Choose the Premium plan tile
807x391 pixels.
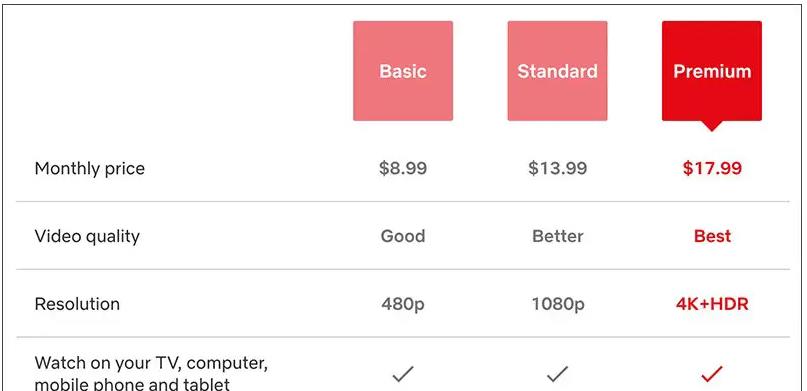coord(712,71)
